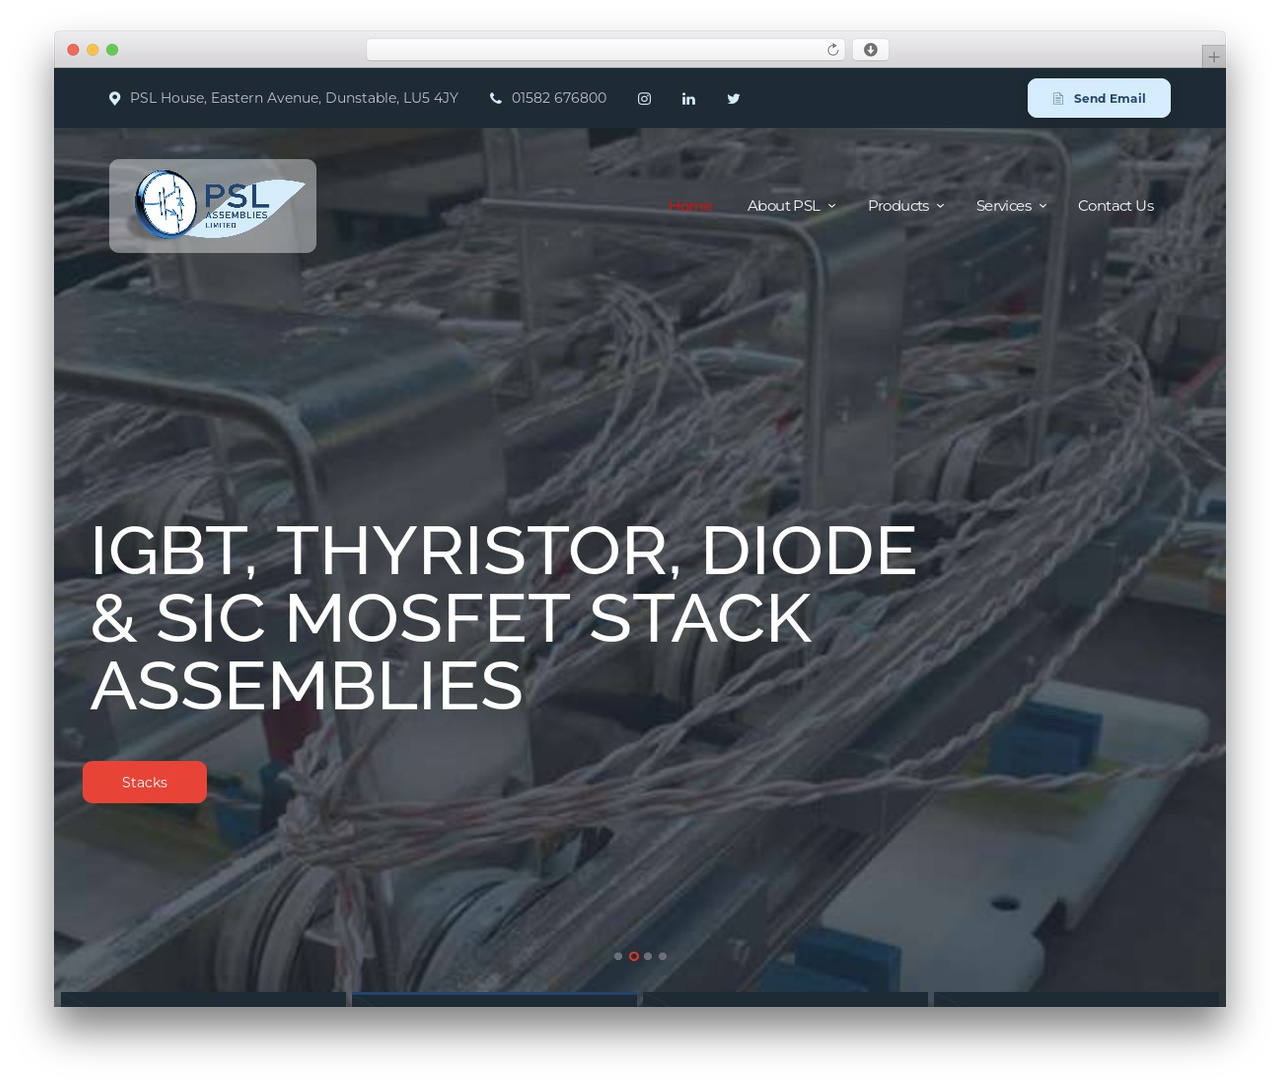This screenshot has height=1084, width=1280.
Task: Open the LinkedIn profile icon
Action: click(689, 98)
